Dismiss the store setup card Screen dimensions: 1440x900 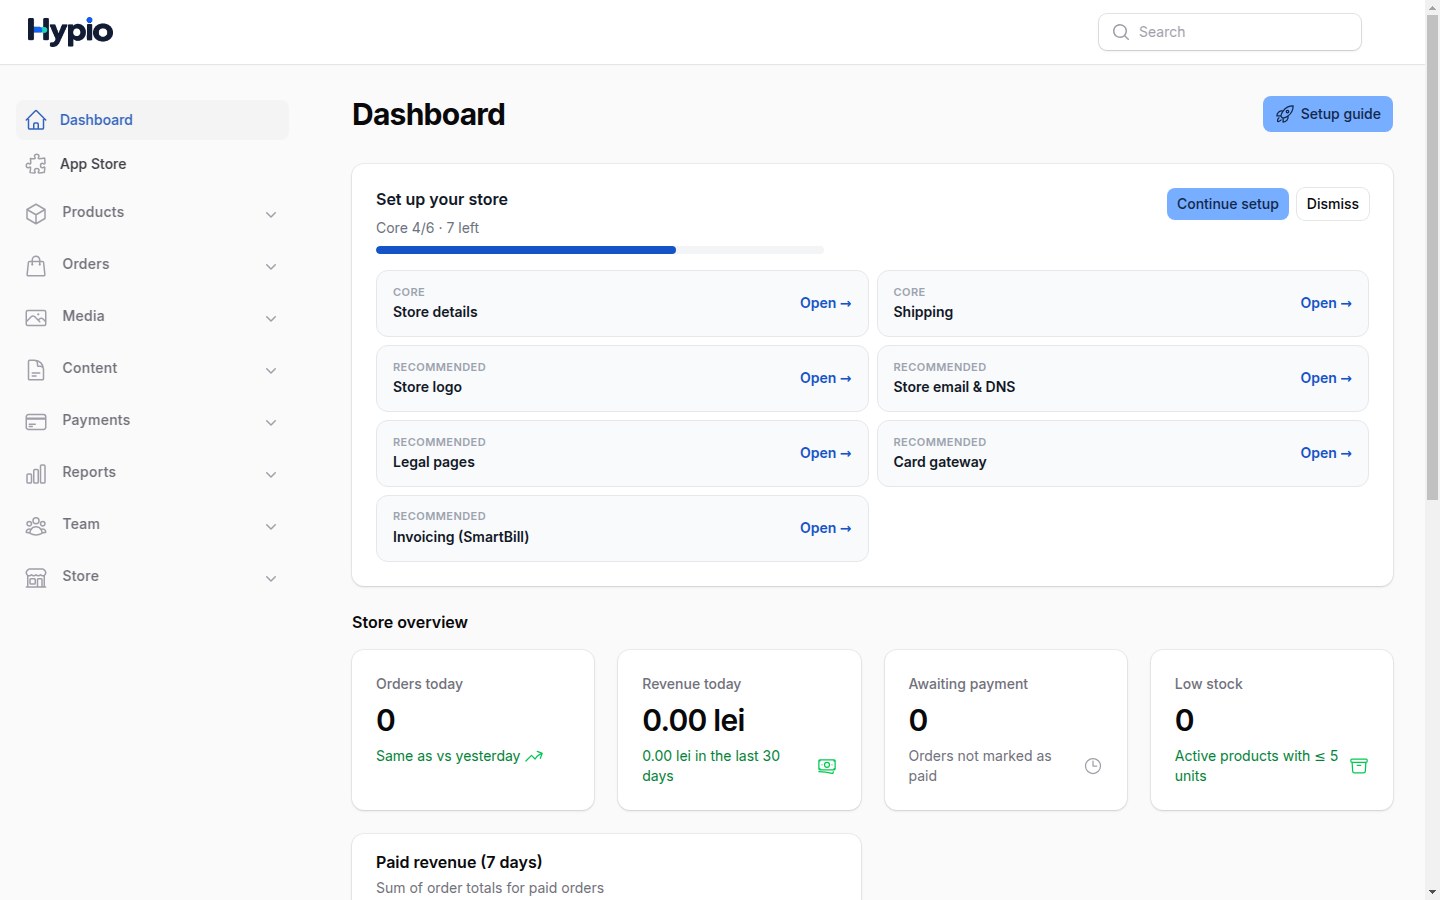tap(1333, 204)
